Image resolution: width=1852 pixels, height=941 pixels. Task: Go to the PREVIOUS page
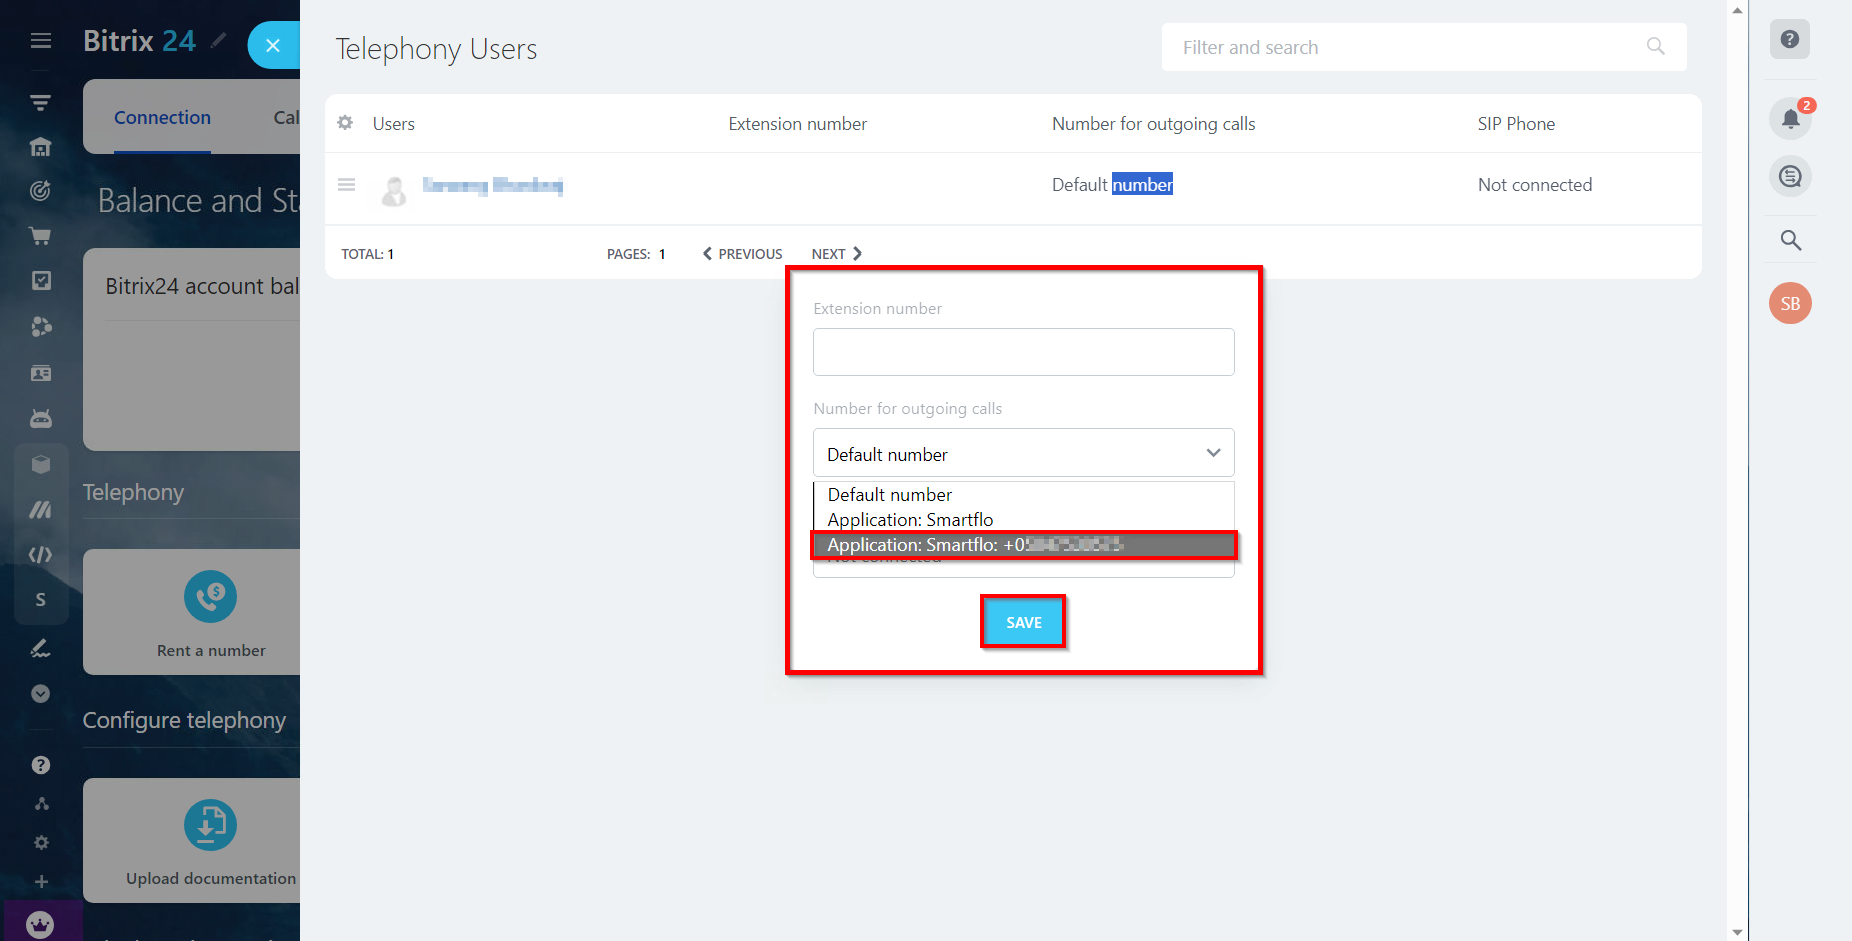coord(742,254)
